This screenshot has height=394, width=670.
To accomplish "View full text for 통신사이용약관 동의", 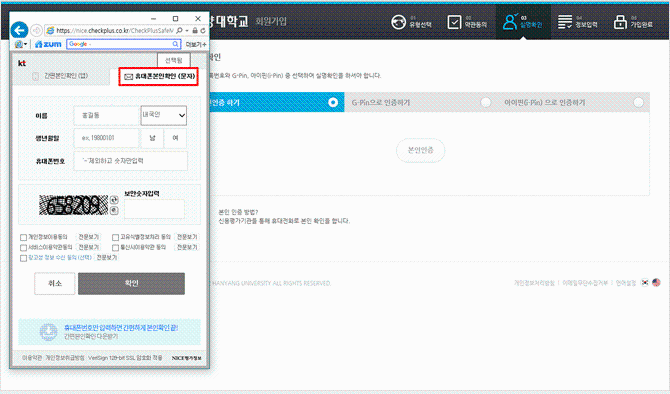I will click(187, 247).
